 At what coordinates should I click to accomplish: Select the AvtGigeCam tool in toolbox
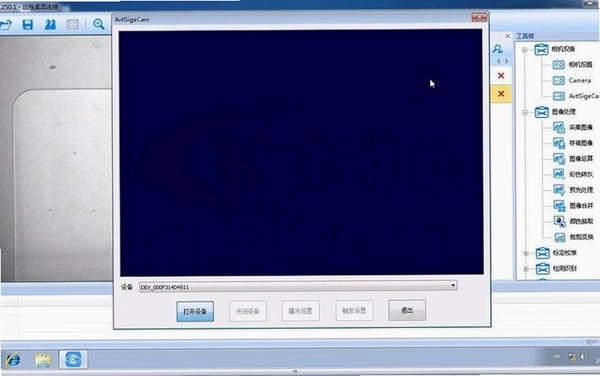(x=576, y=96)
